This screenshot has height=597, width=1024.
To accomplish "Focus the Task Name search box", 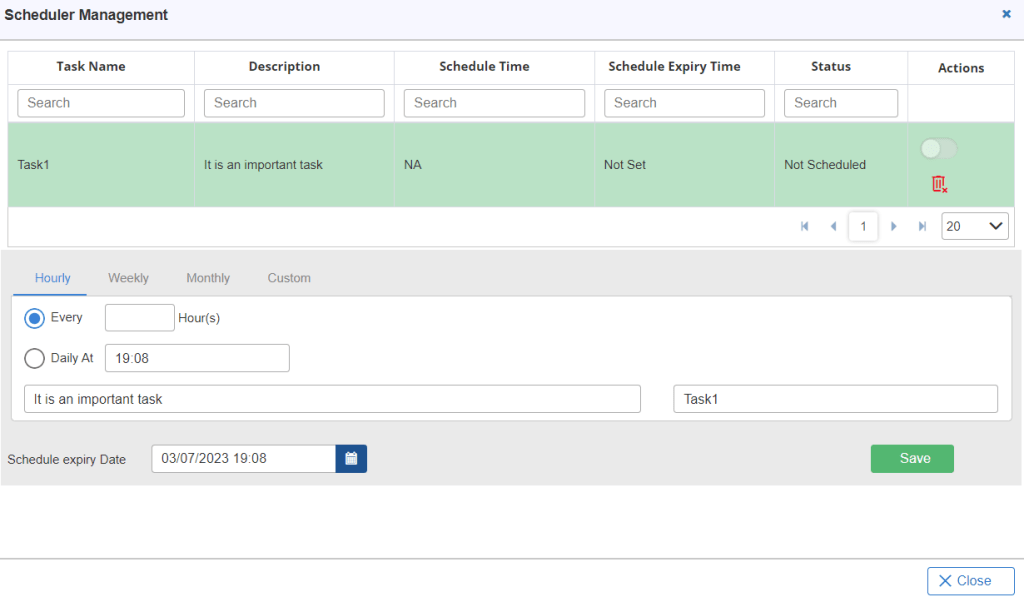I will coord(101,103).
